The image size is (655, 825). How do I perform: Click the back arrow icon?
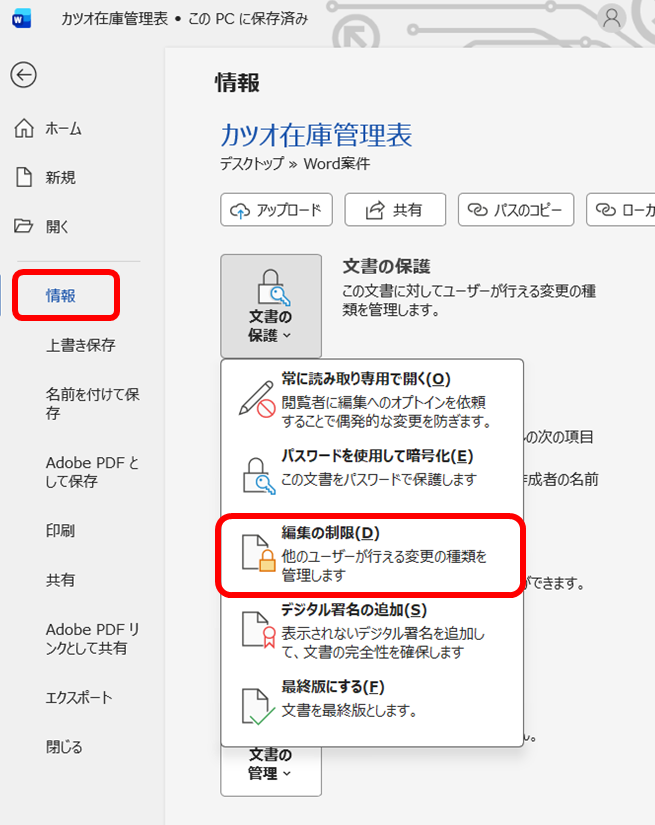(23, 75)
